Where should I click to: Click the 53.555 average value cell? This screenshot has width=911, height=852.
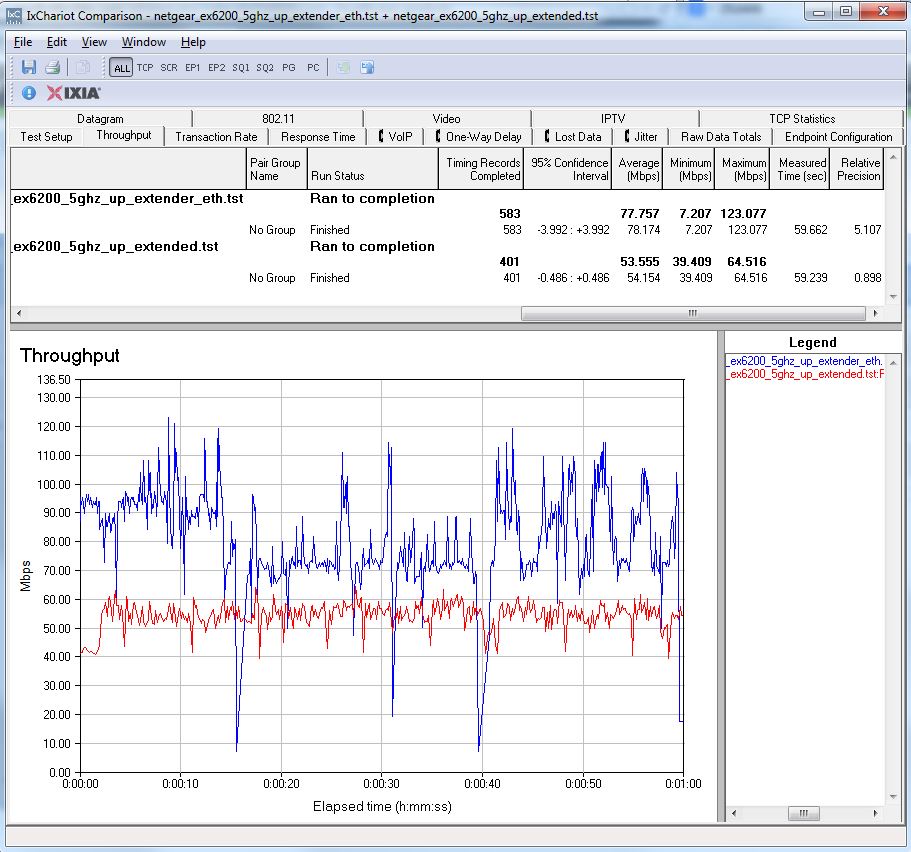639,262
